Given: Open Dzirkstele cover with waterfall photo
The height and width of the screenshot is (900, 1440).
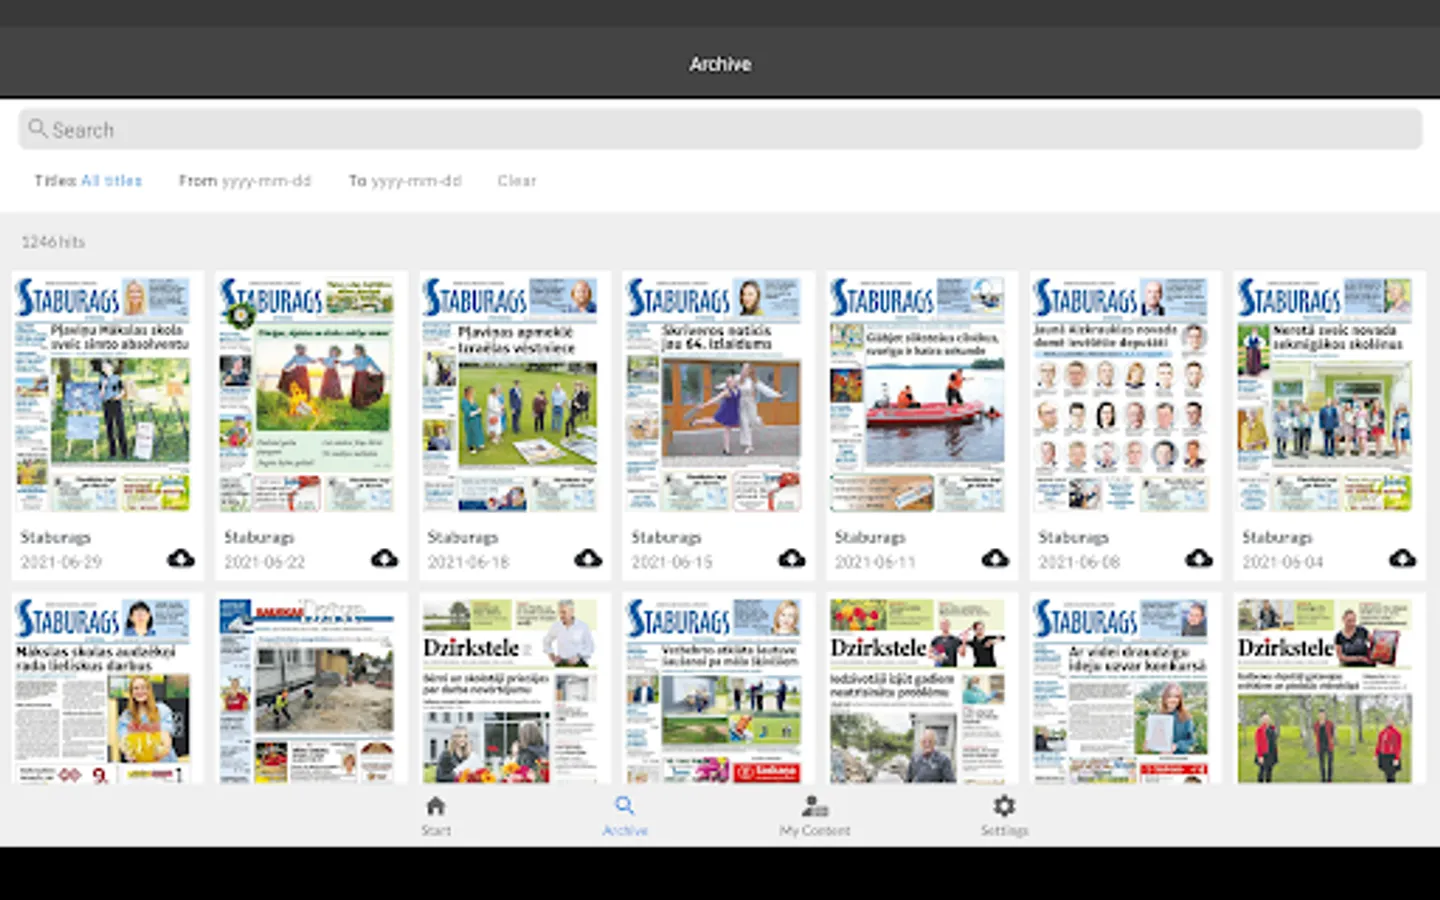Looking at the screenshot, I should click(x=917, y=690).
